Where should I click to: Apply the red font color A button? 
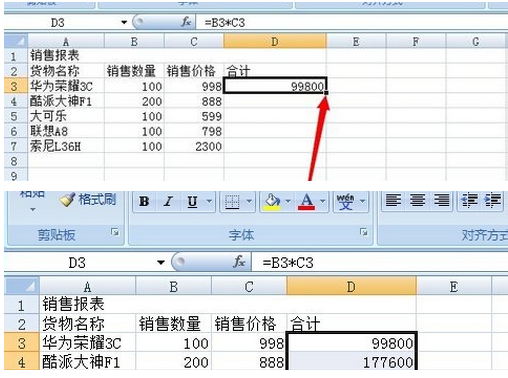(306, 201)
